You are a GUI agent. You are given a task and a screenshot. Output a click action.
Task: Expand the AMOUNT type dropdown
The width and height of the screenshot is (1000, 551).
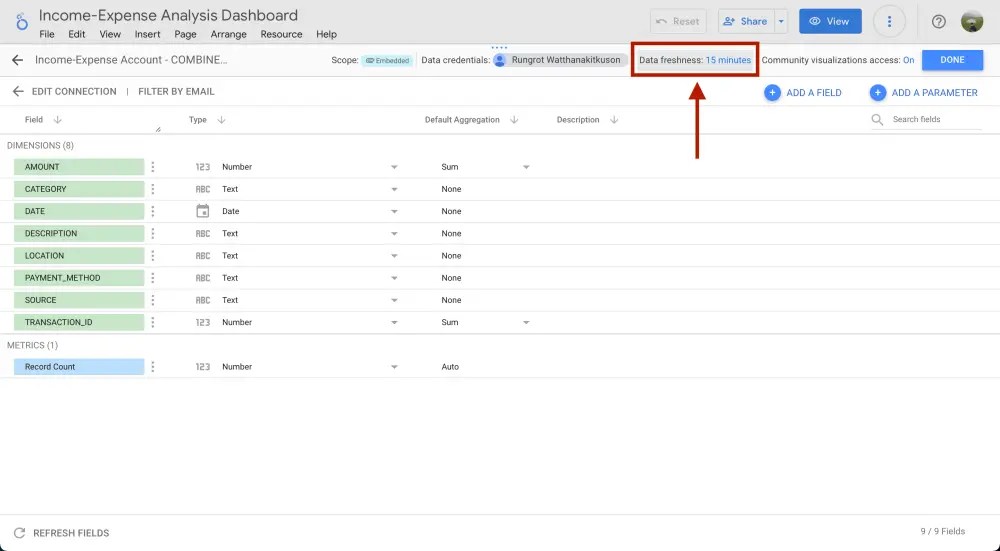pos(394,167)
